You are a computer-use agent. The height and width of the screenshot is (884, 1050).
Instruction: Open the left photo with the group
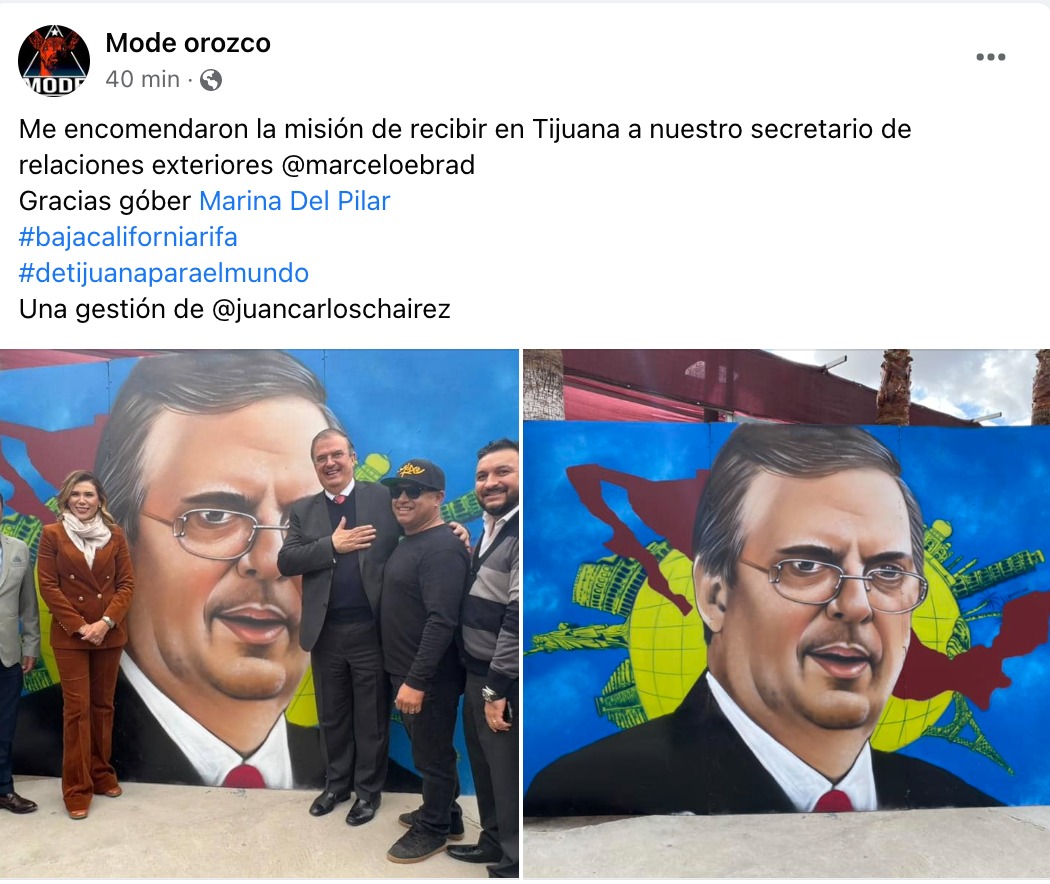click(259, 613)
